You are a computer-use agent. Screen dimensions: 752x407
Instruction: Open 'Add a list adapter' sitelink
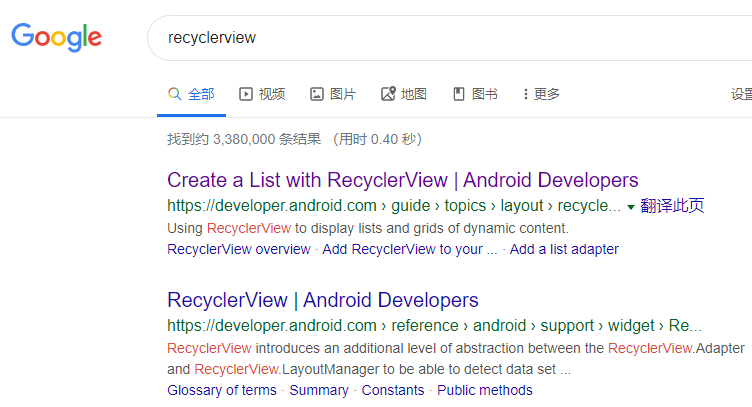pyautogui.click(x=564, y=249)
